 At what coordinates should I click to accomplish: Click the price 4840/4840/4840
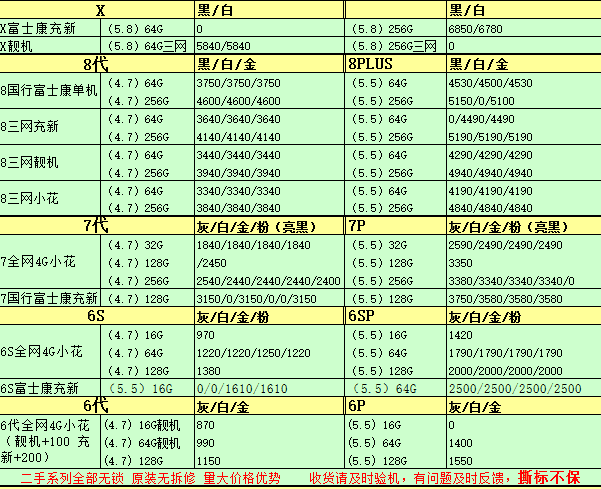[x=490, y=208]
